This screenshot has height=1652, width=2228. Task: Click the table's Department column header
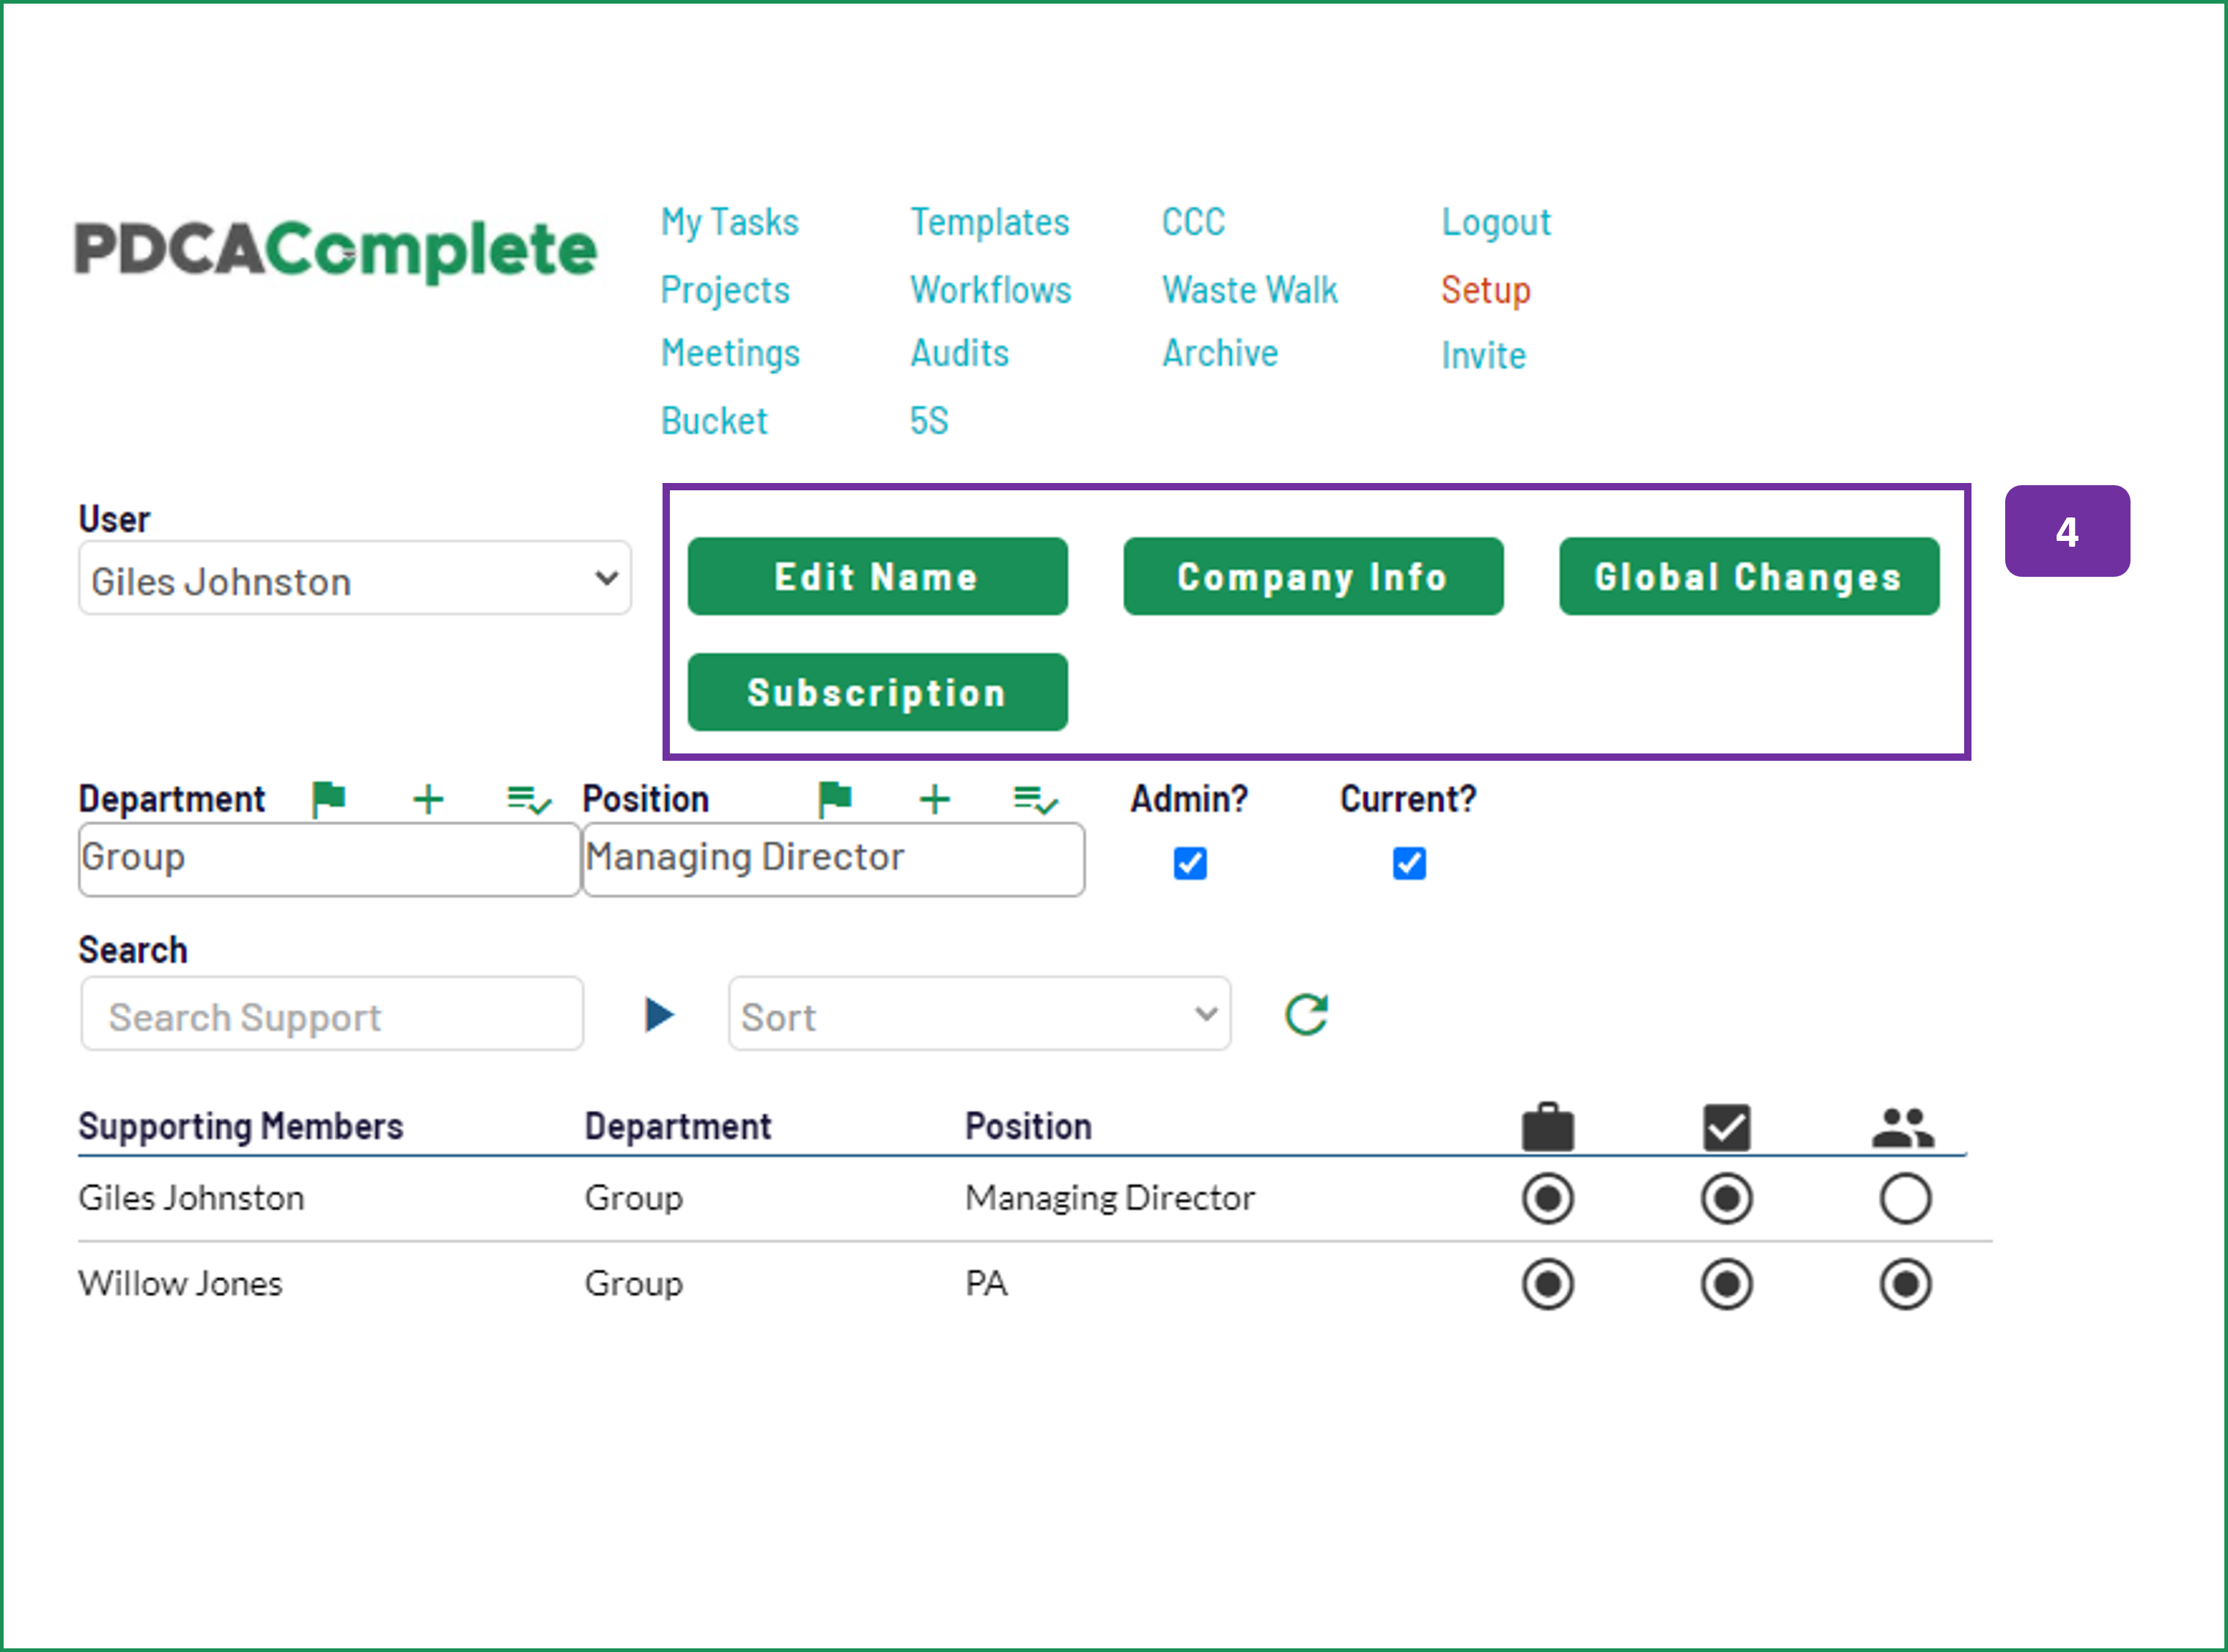pos(677,1127)
